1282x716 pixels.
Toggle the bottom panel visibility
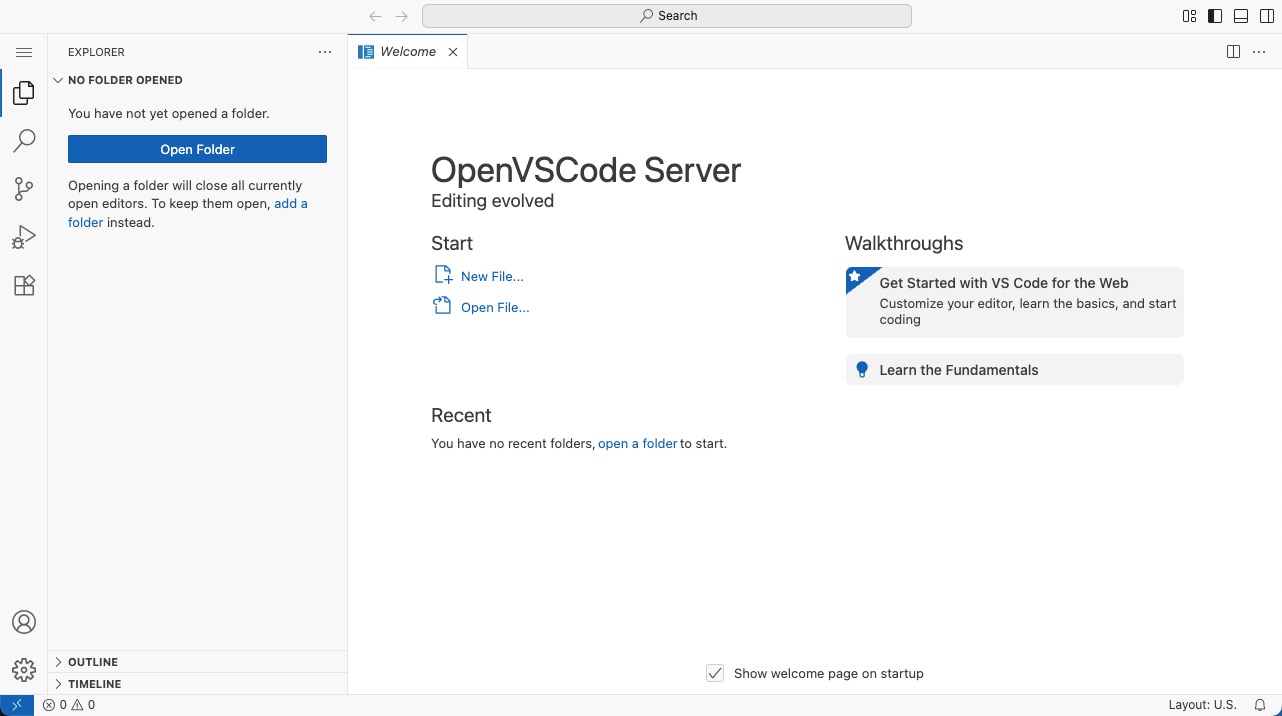(x=1241, y=16)
